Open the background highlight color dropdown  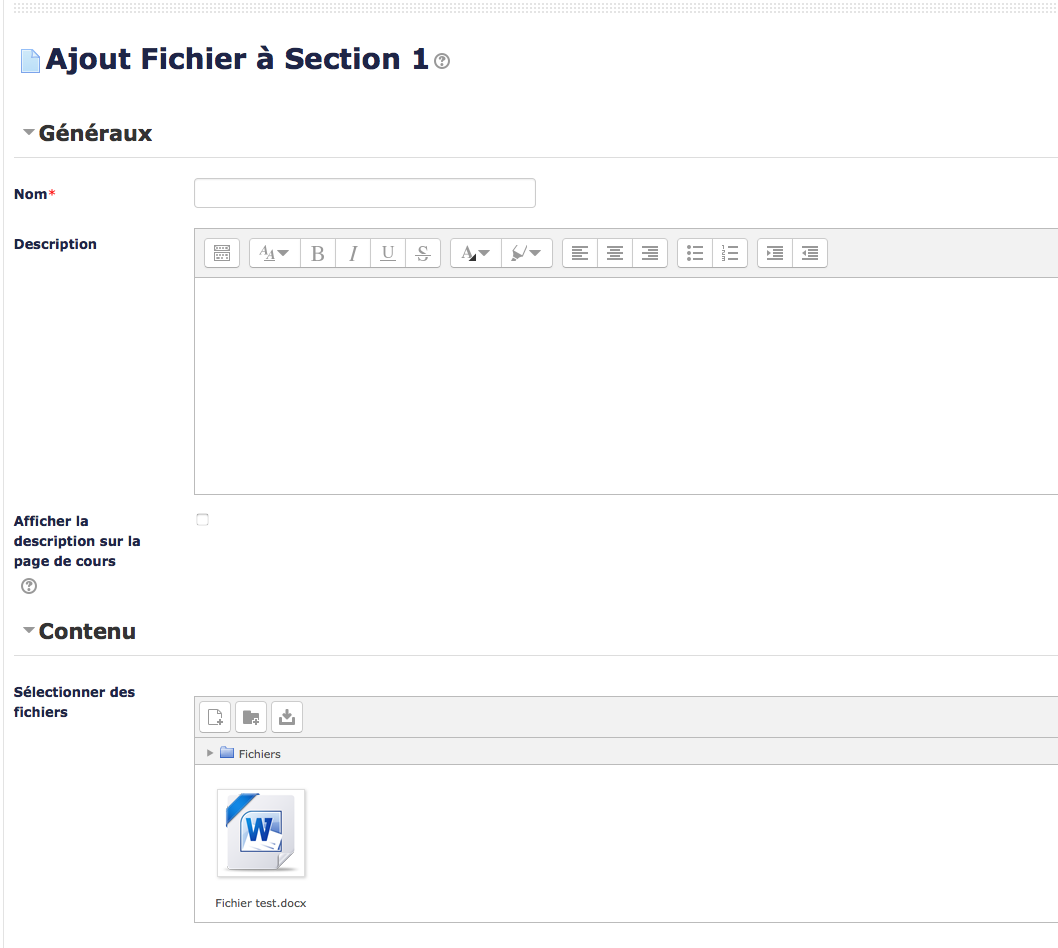[526, 253]
